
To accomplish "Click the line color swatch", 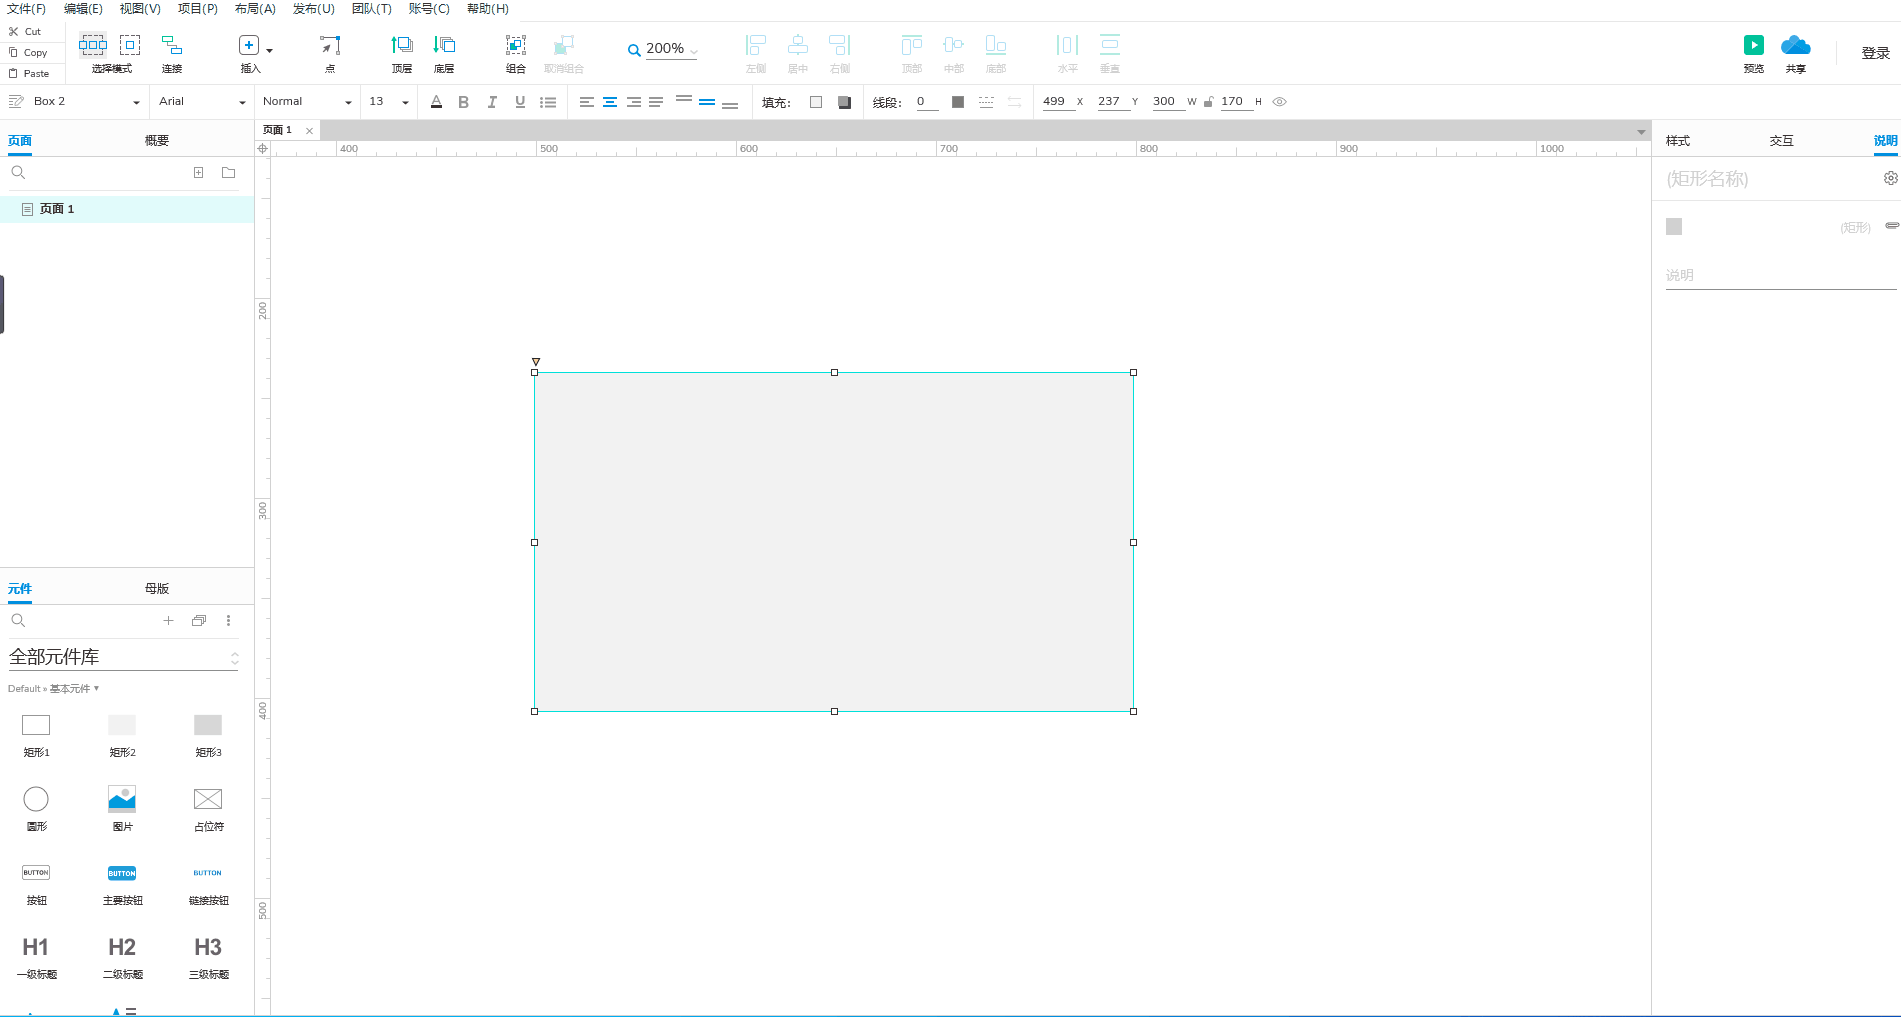I will click(957, 102).
